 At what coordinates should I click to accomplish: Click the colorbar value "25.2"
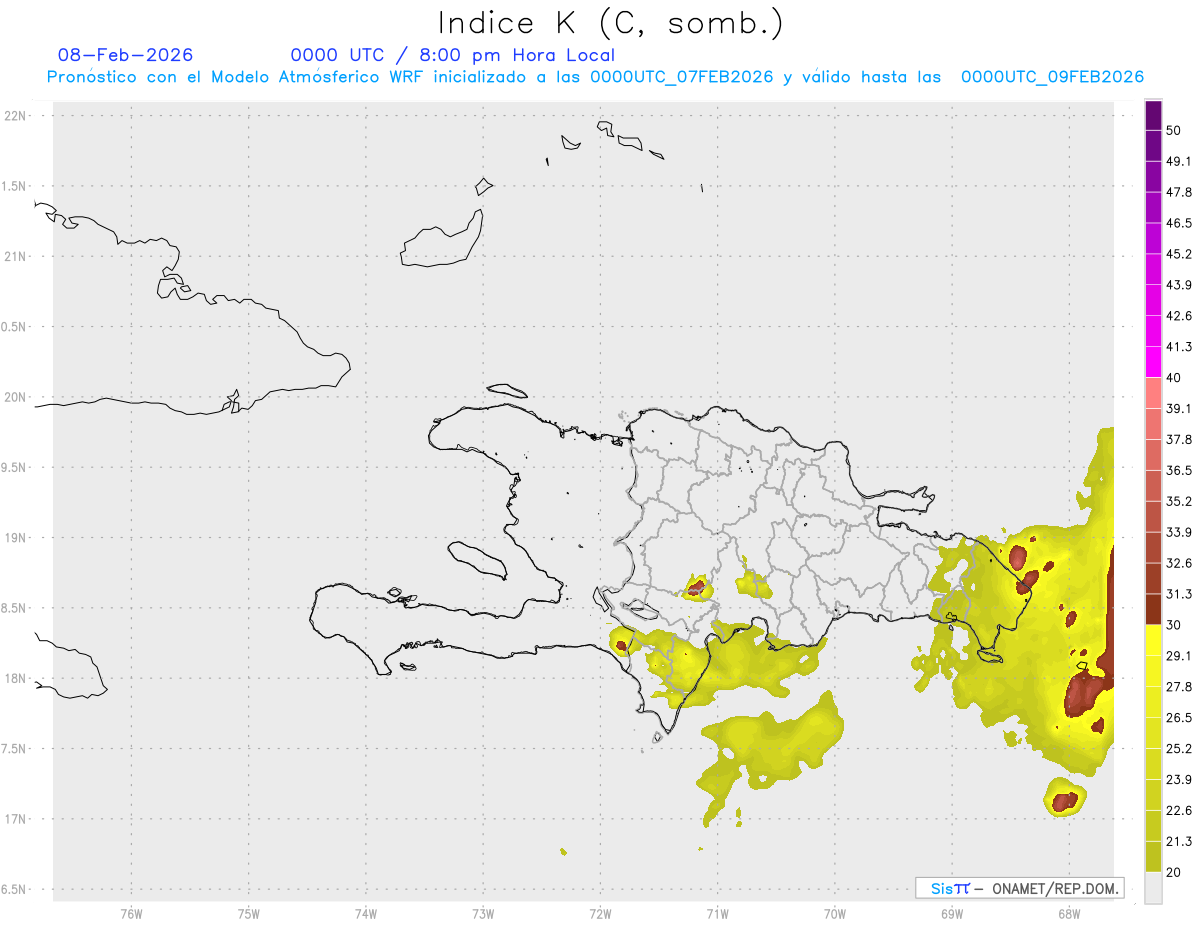tap(1179, 749)
